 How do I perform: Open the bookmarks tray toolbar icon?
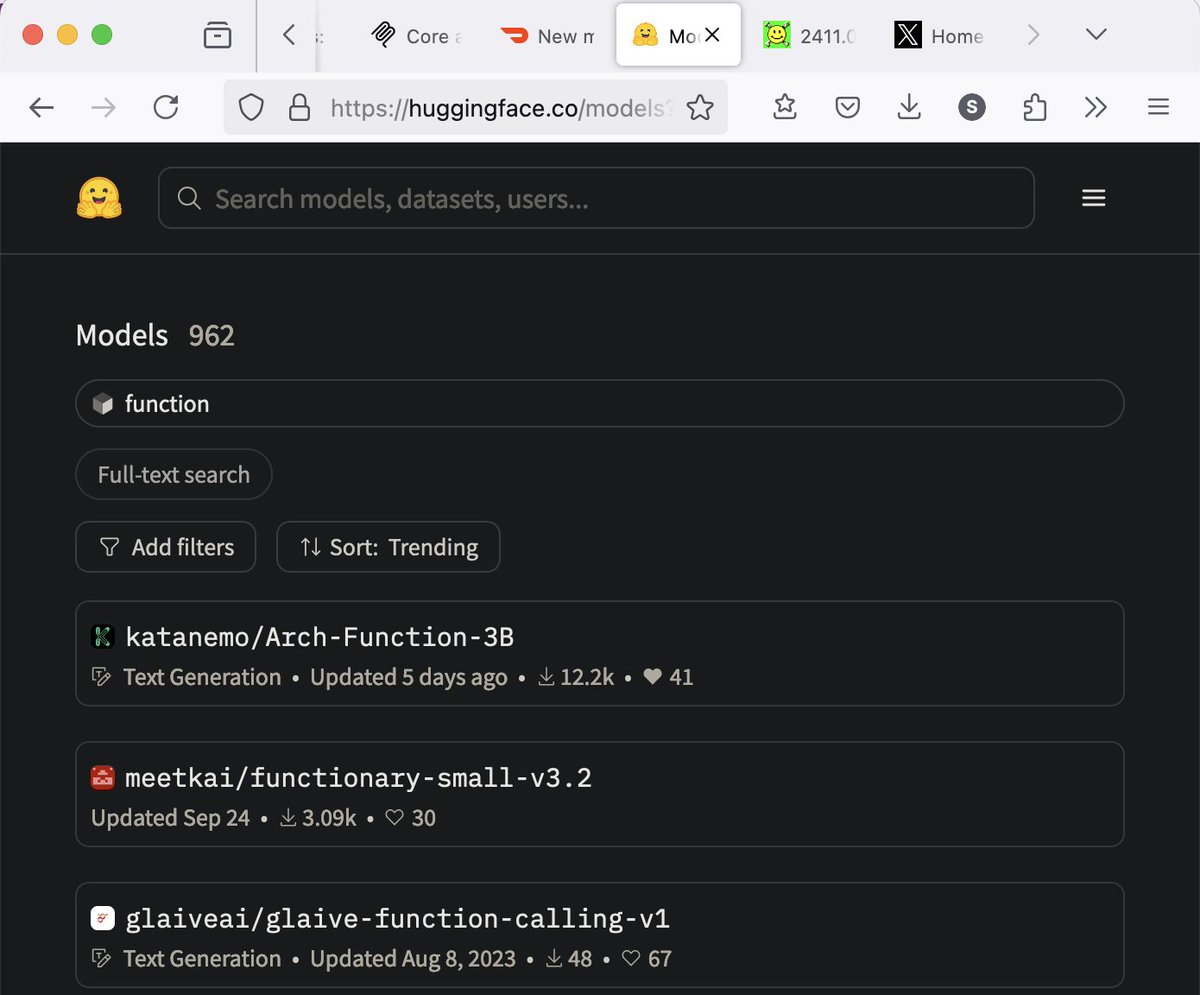785,107
